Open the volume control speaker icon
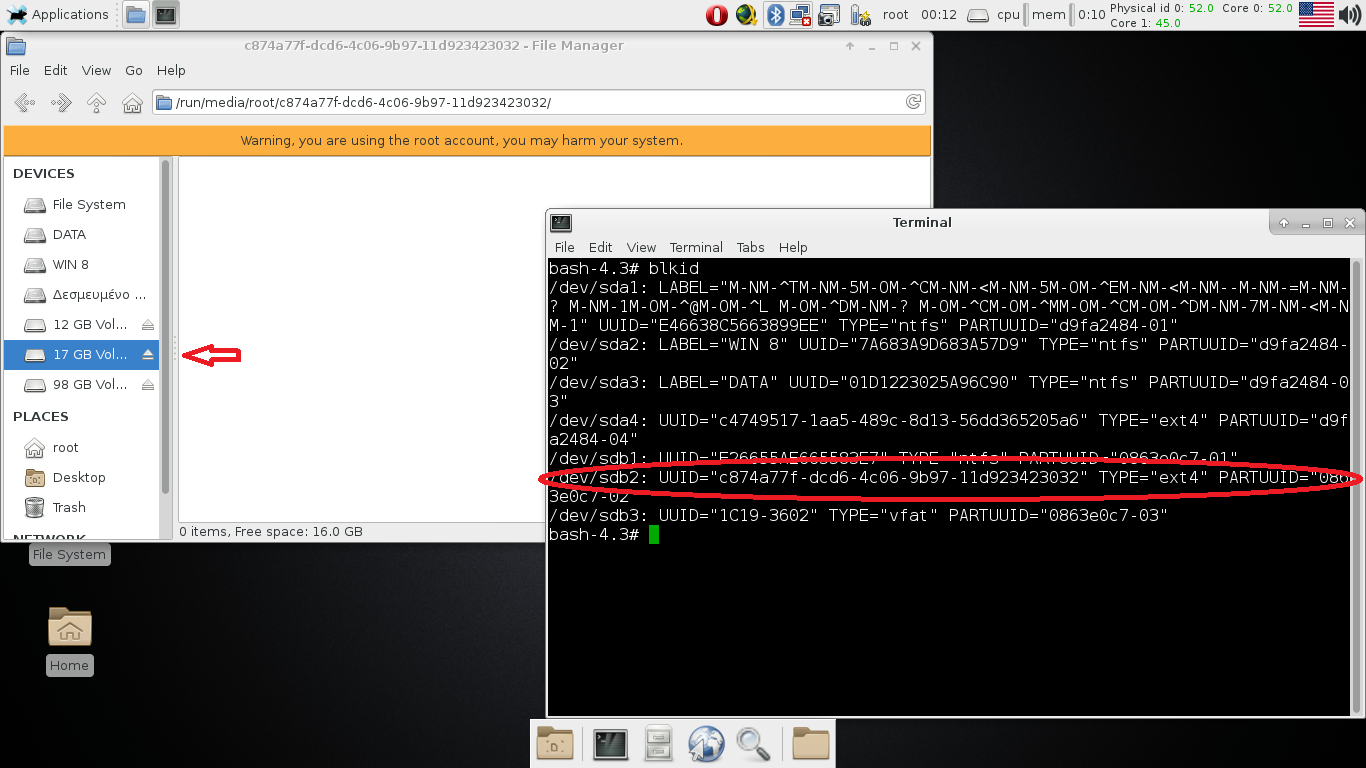The width and height of the screenshot is (1366, 768). point(1350,14)
